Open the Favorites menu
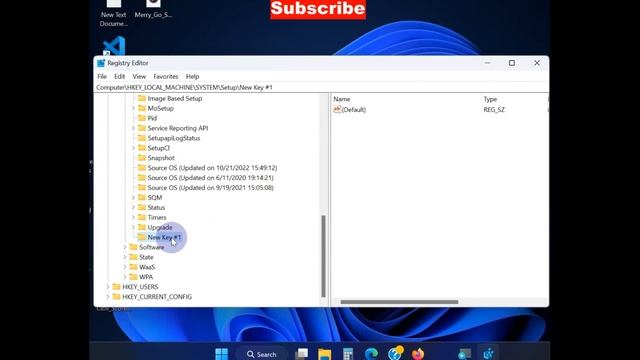Screen dimensions: 640x360 tap(165, 76)
